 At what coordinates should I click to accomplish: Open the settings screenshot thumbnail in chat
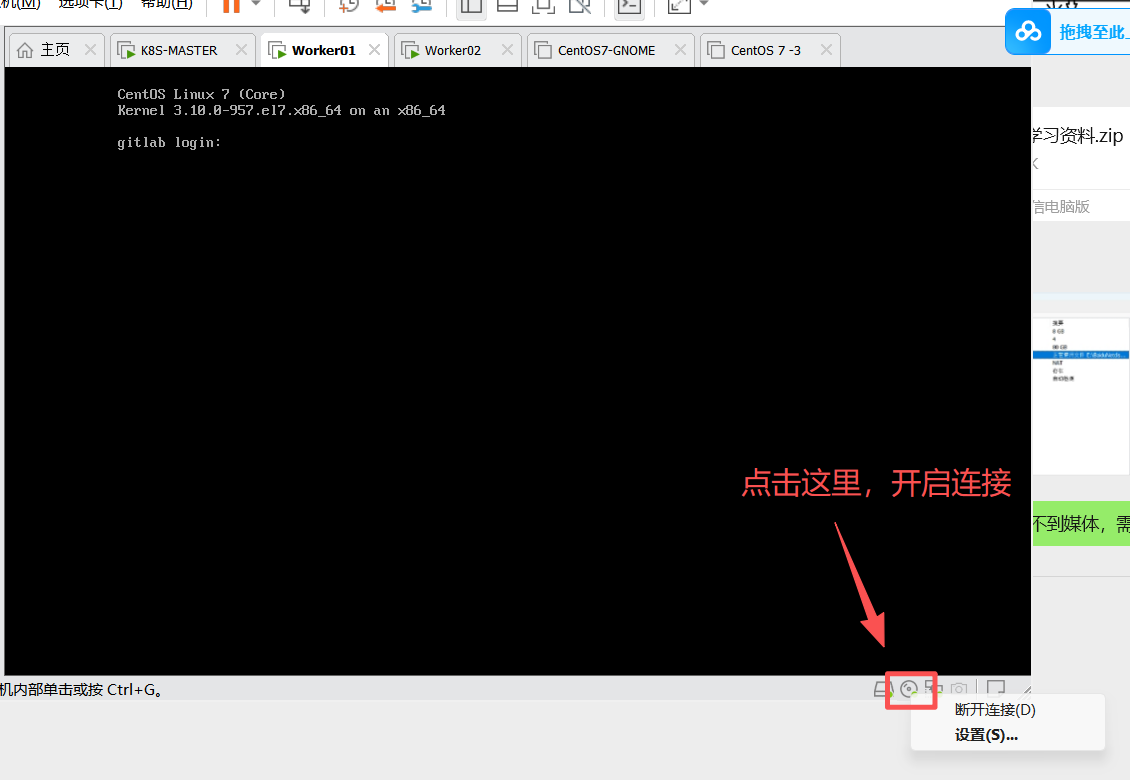coord(1081,396)
